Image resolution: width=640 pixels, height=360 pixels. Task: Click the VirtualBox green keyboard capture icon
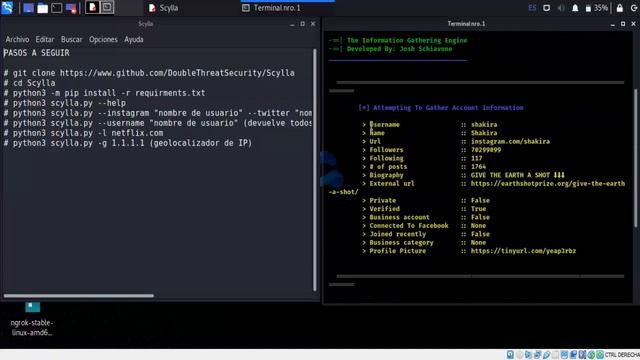(600, 355)
